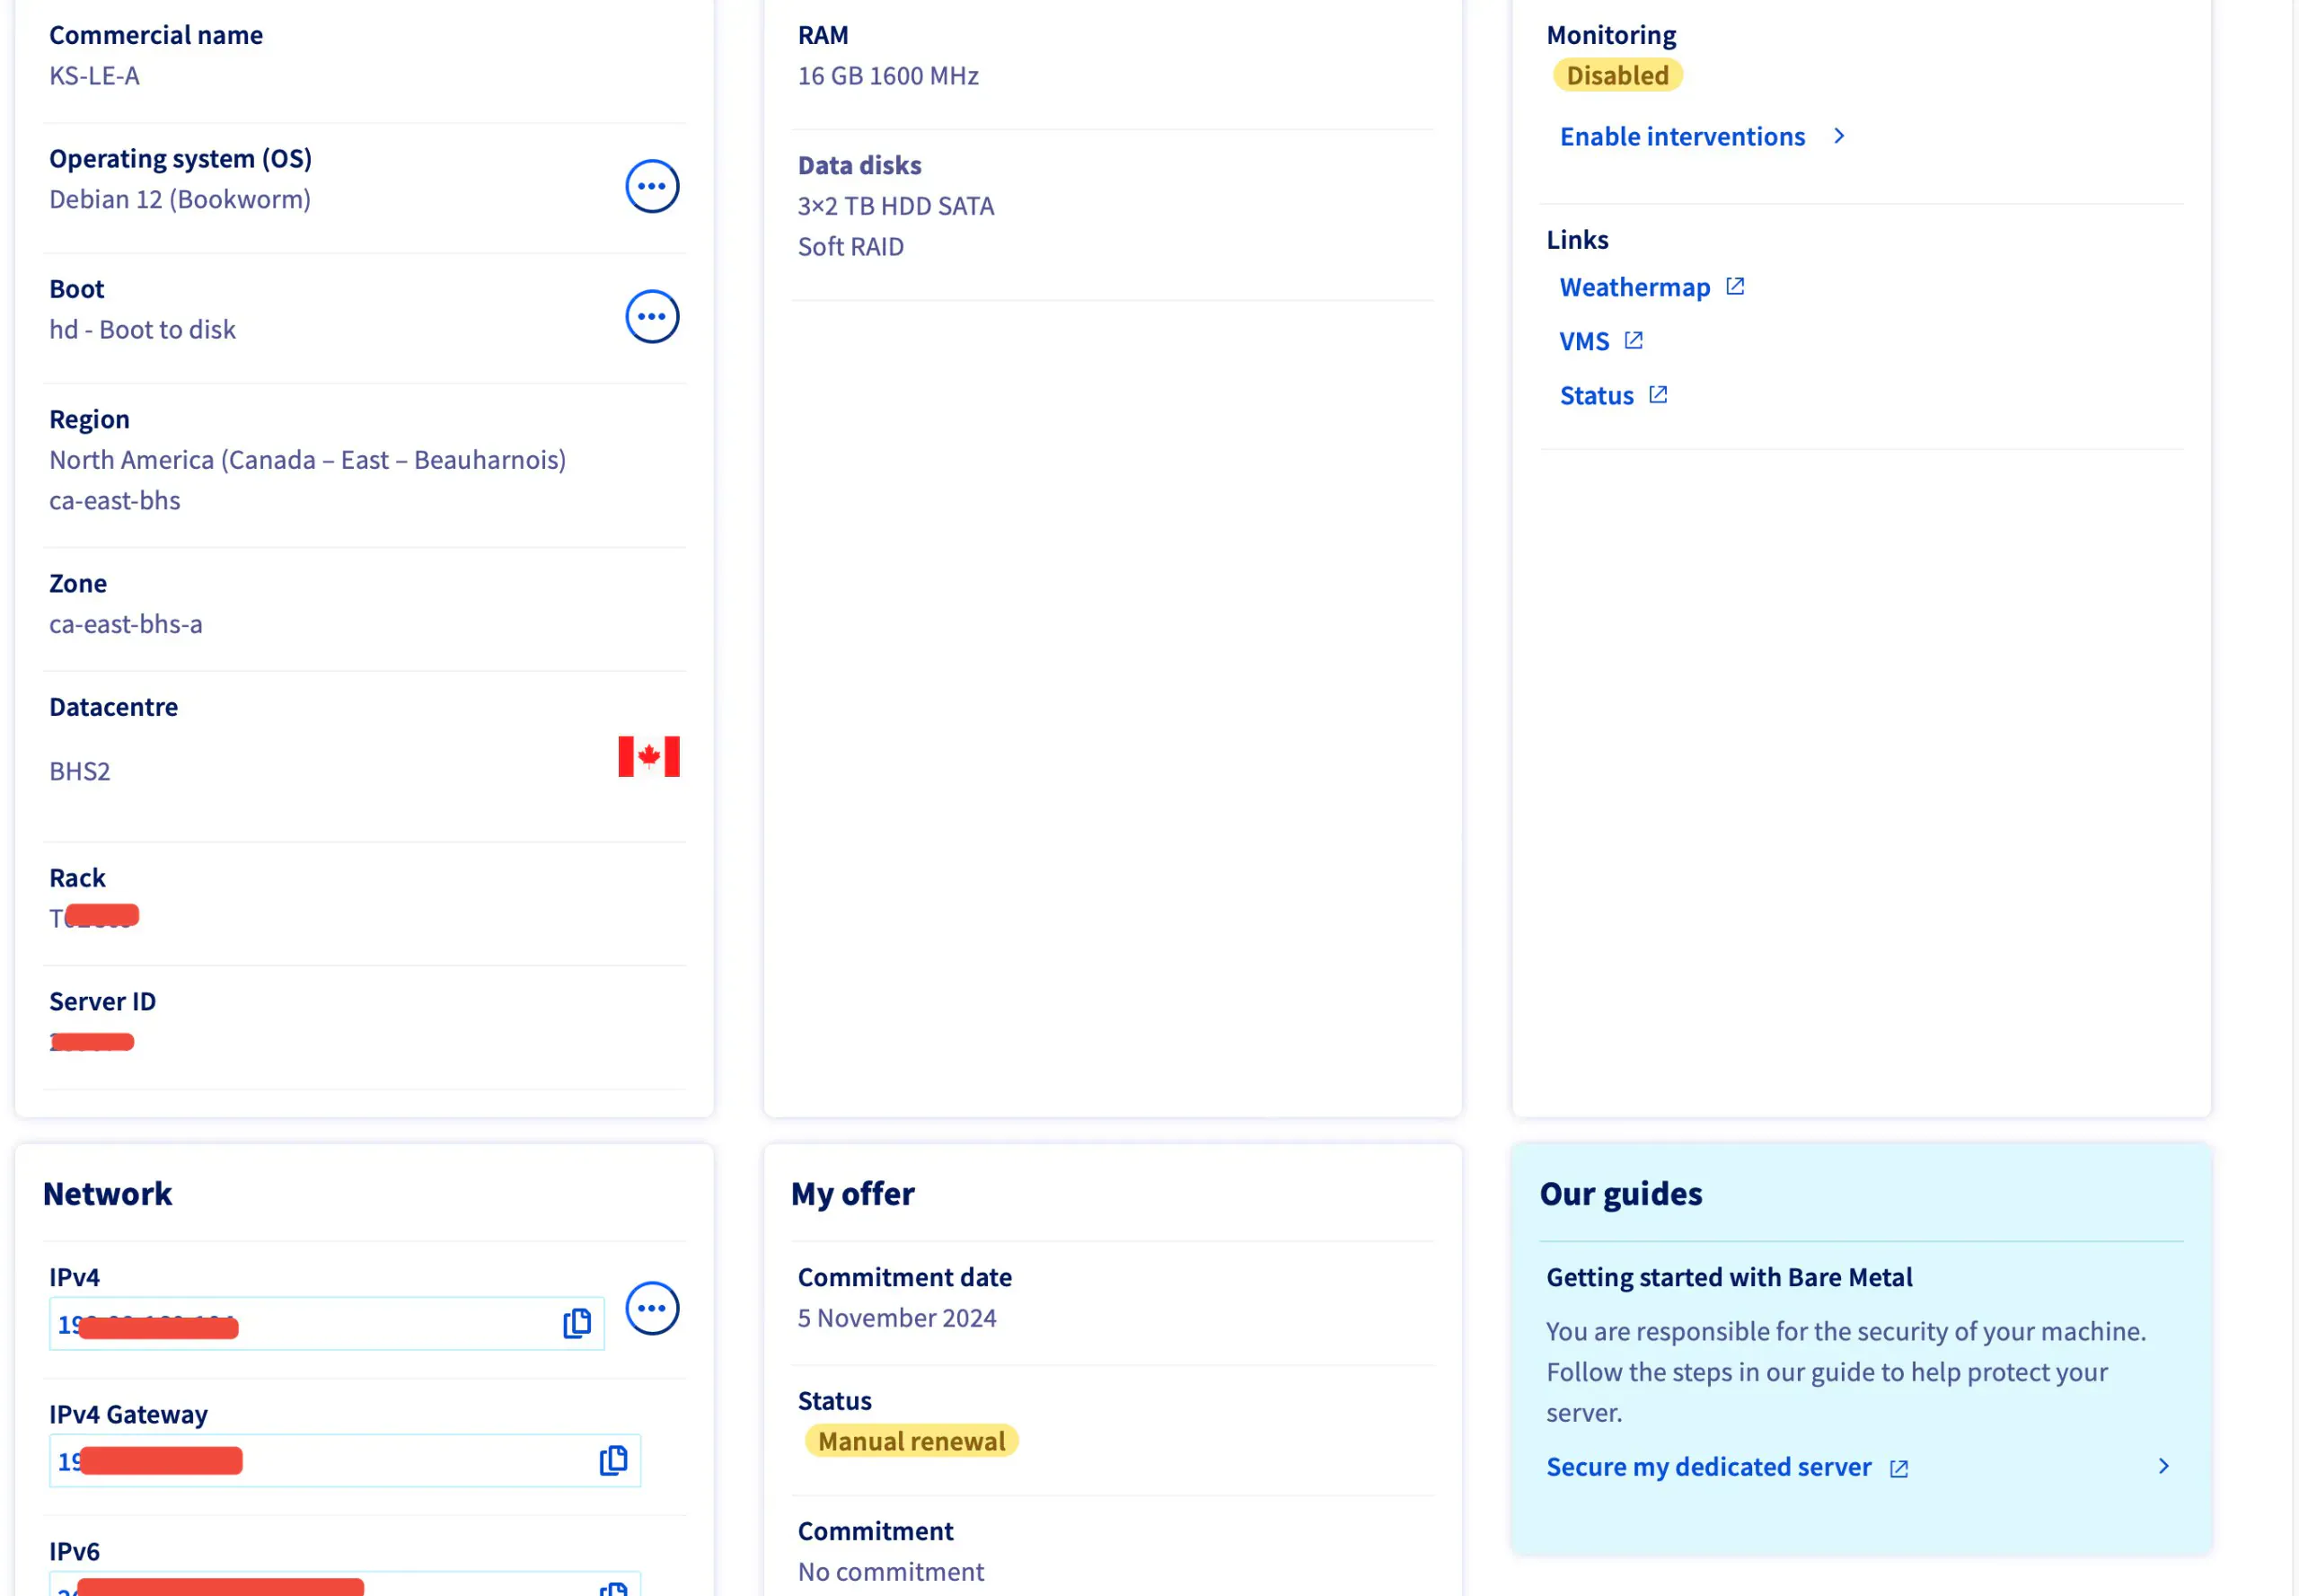Select the text 3×2 TB HDD SATA
Screen dimensions: 2299x1596
896,205
